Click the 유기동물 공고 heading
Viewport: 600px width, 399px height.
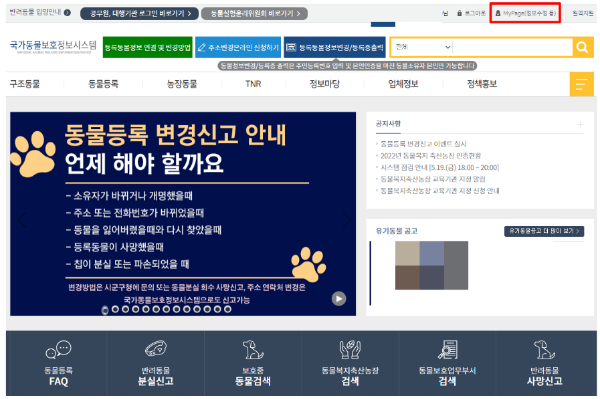click(396, 231)
